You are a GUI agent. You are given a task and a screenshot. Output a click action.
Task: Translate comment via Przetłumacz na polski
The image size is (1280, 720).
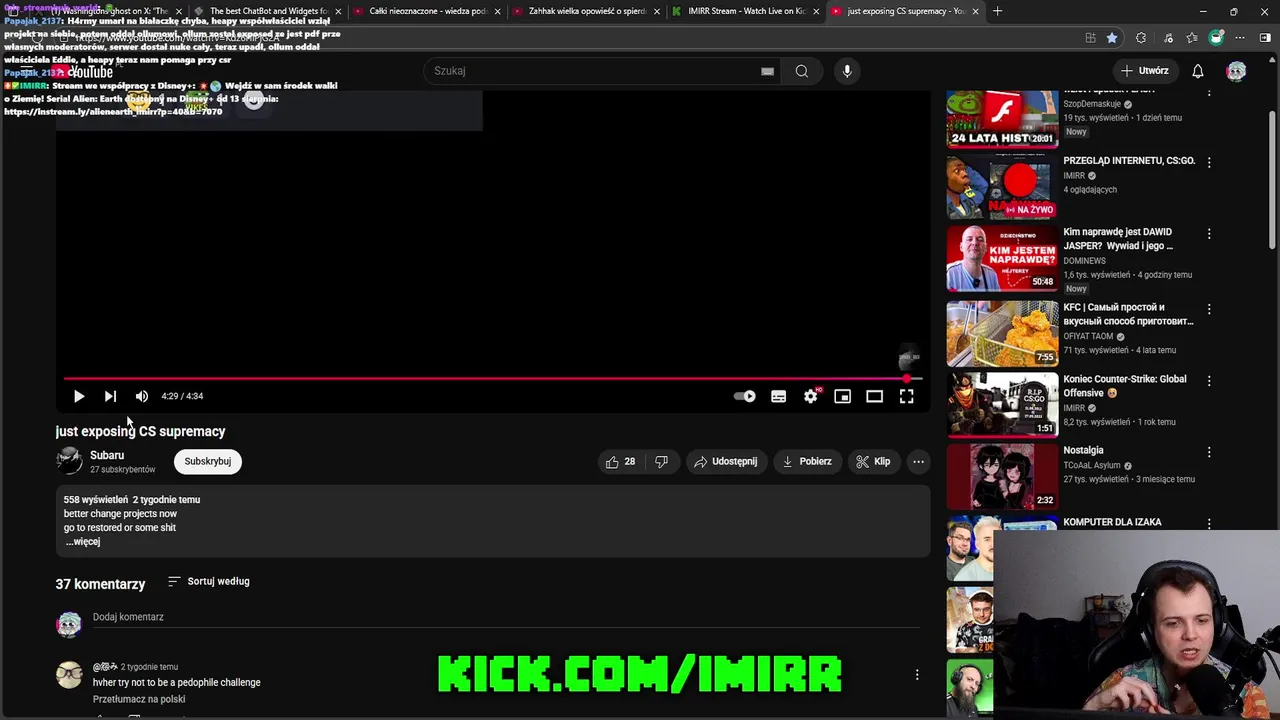coord(139,699)
